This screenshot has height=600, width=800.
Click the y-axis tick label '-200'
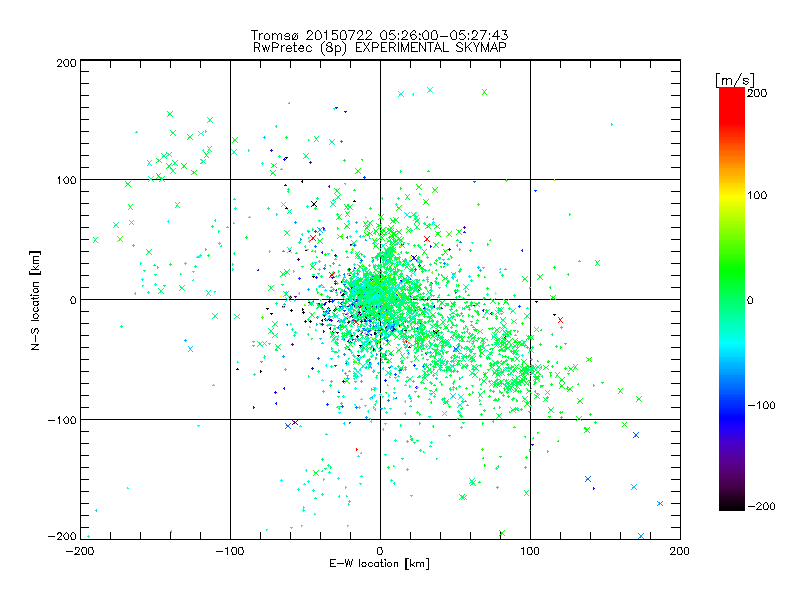click(x=62, y=536)
